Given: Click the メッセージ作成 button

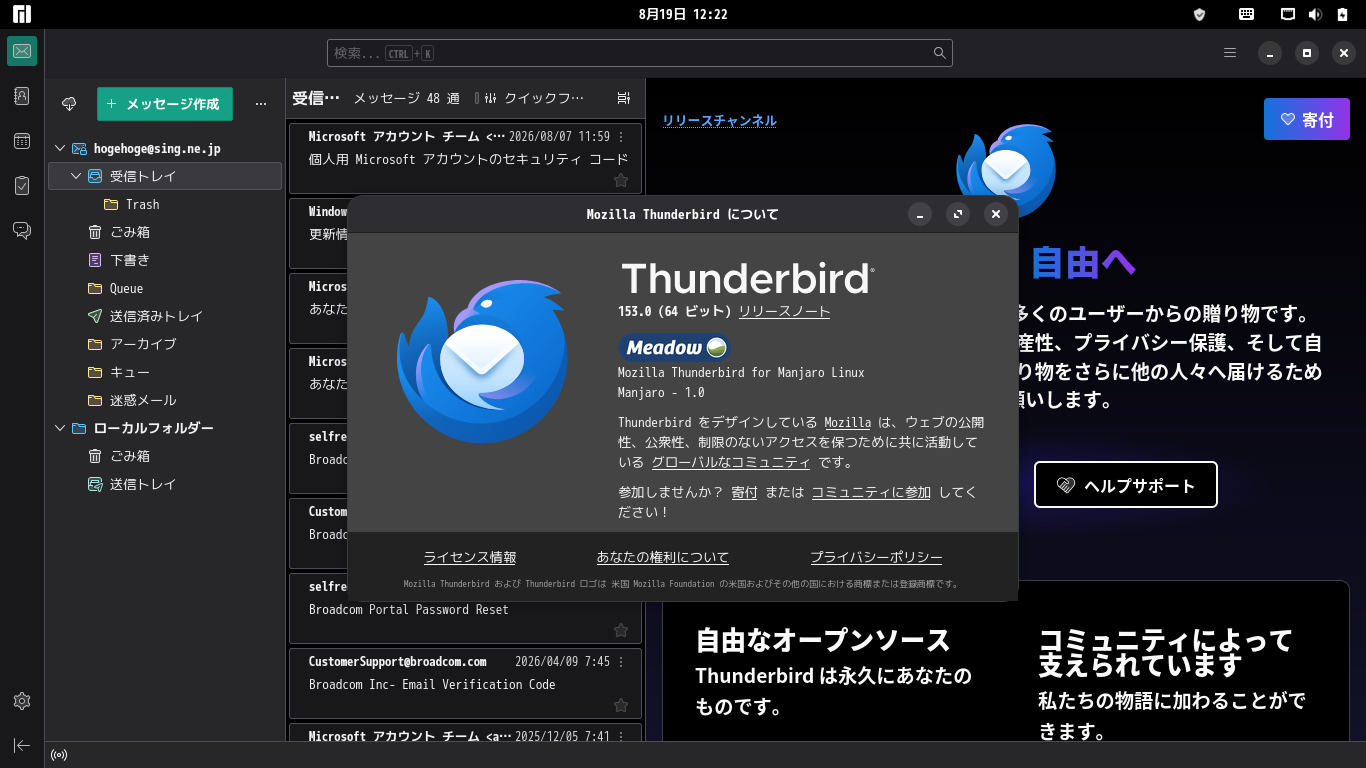Looking at the screenshot, I should coord(165,104).
